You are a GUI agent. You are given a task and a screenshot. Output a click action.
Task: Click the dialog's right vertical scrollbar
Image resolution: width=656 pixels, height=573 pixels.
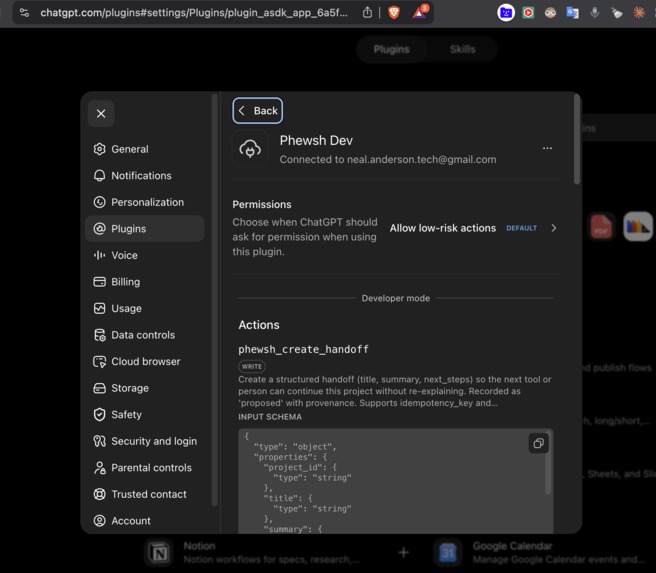(577, 139)
